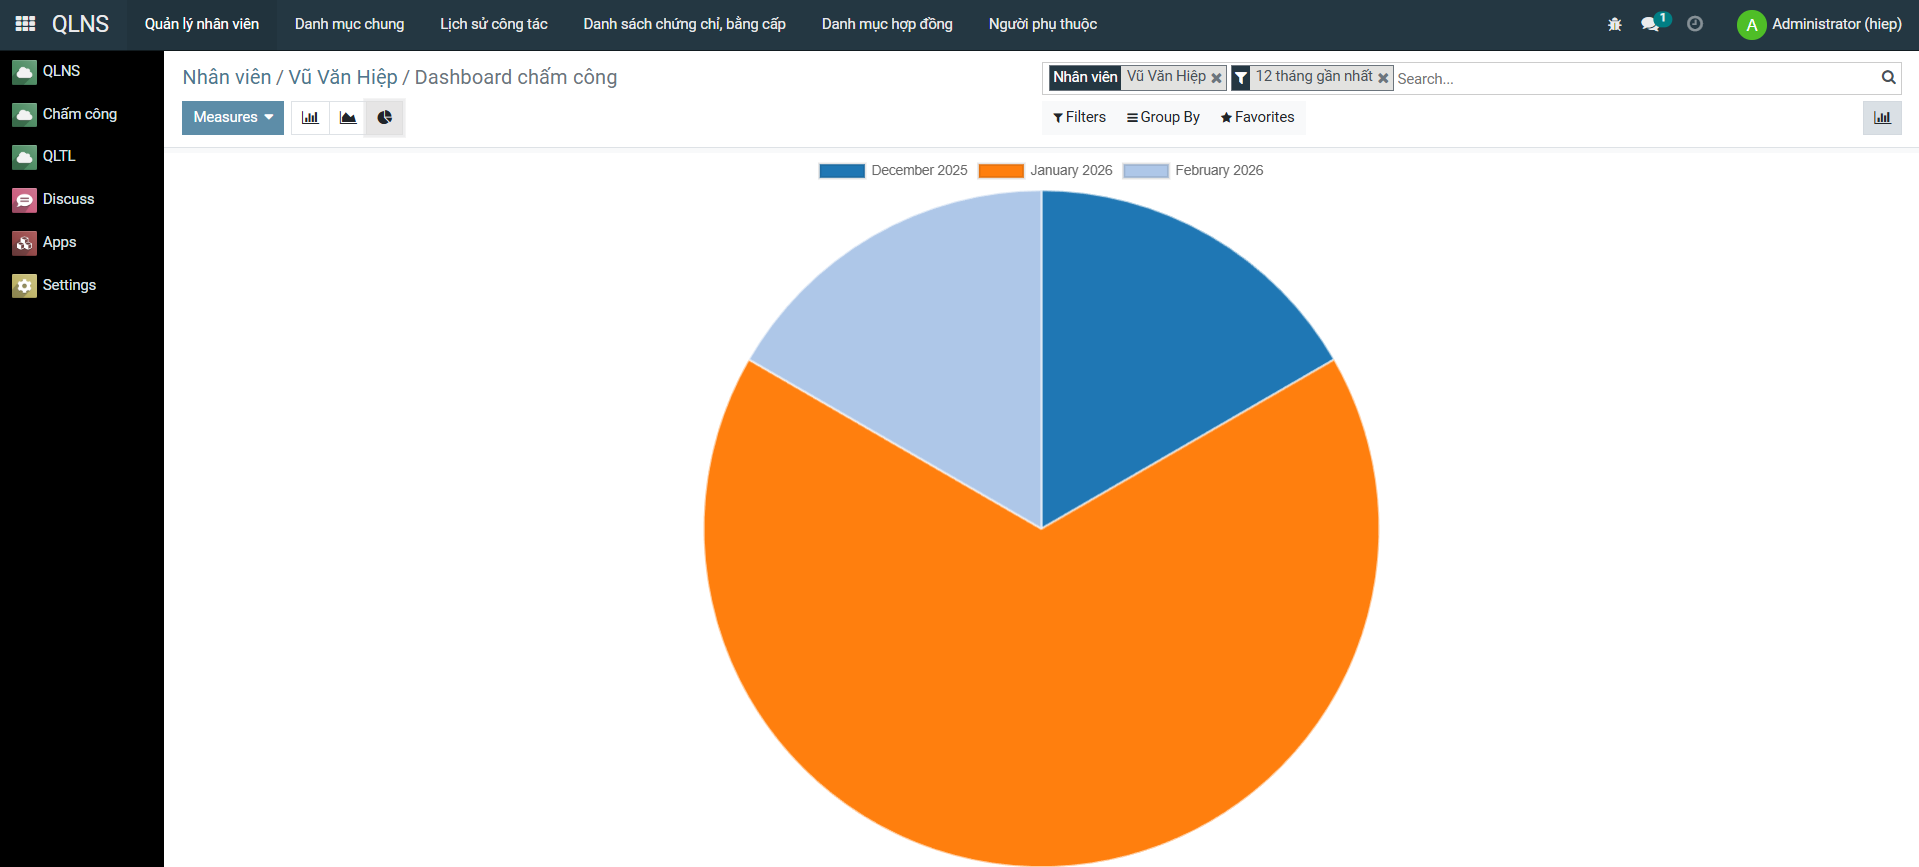Click the Settings gear sidebar icon
Viewport: 1919px width, 867px height.
(24, 286)
